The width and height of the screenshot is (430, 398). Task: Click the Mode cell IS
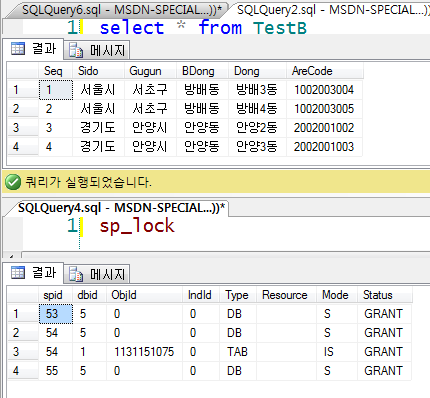coord(337,352)
